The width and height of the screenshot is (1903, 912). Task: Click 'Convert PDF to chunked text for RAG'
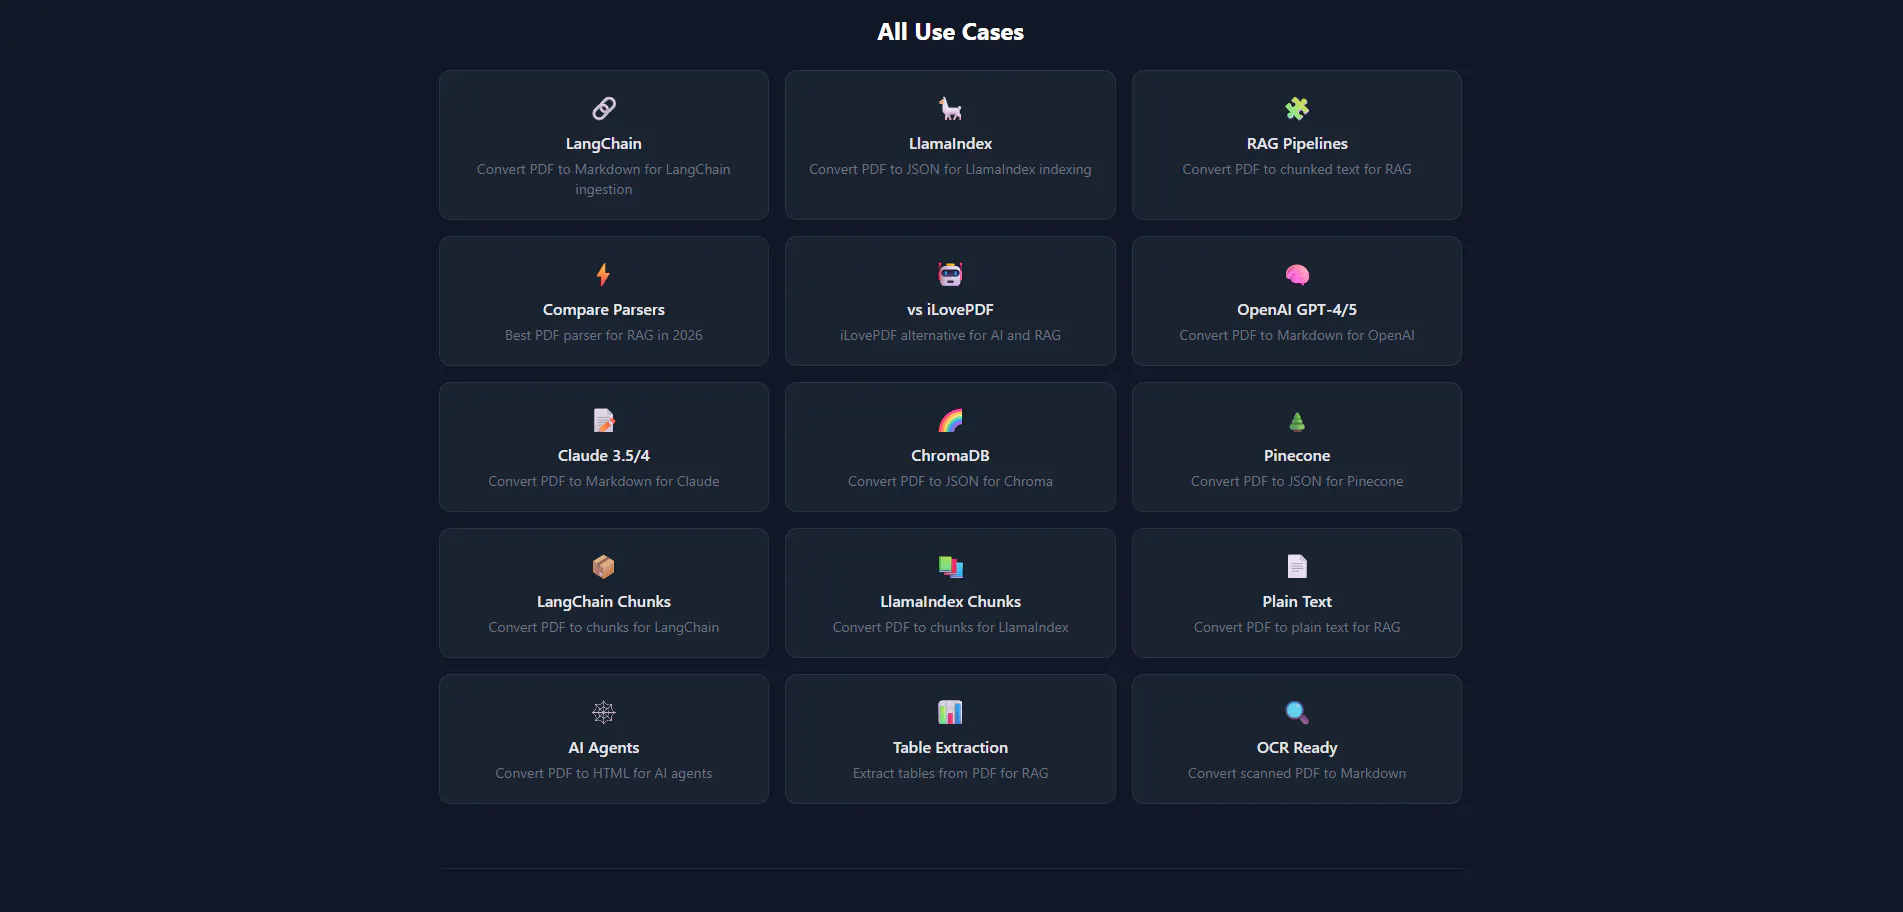[1297, 170]
